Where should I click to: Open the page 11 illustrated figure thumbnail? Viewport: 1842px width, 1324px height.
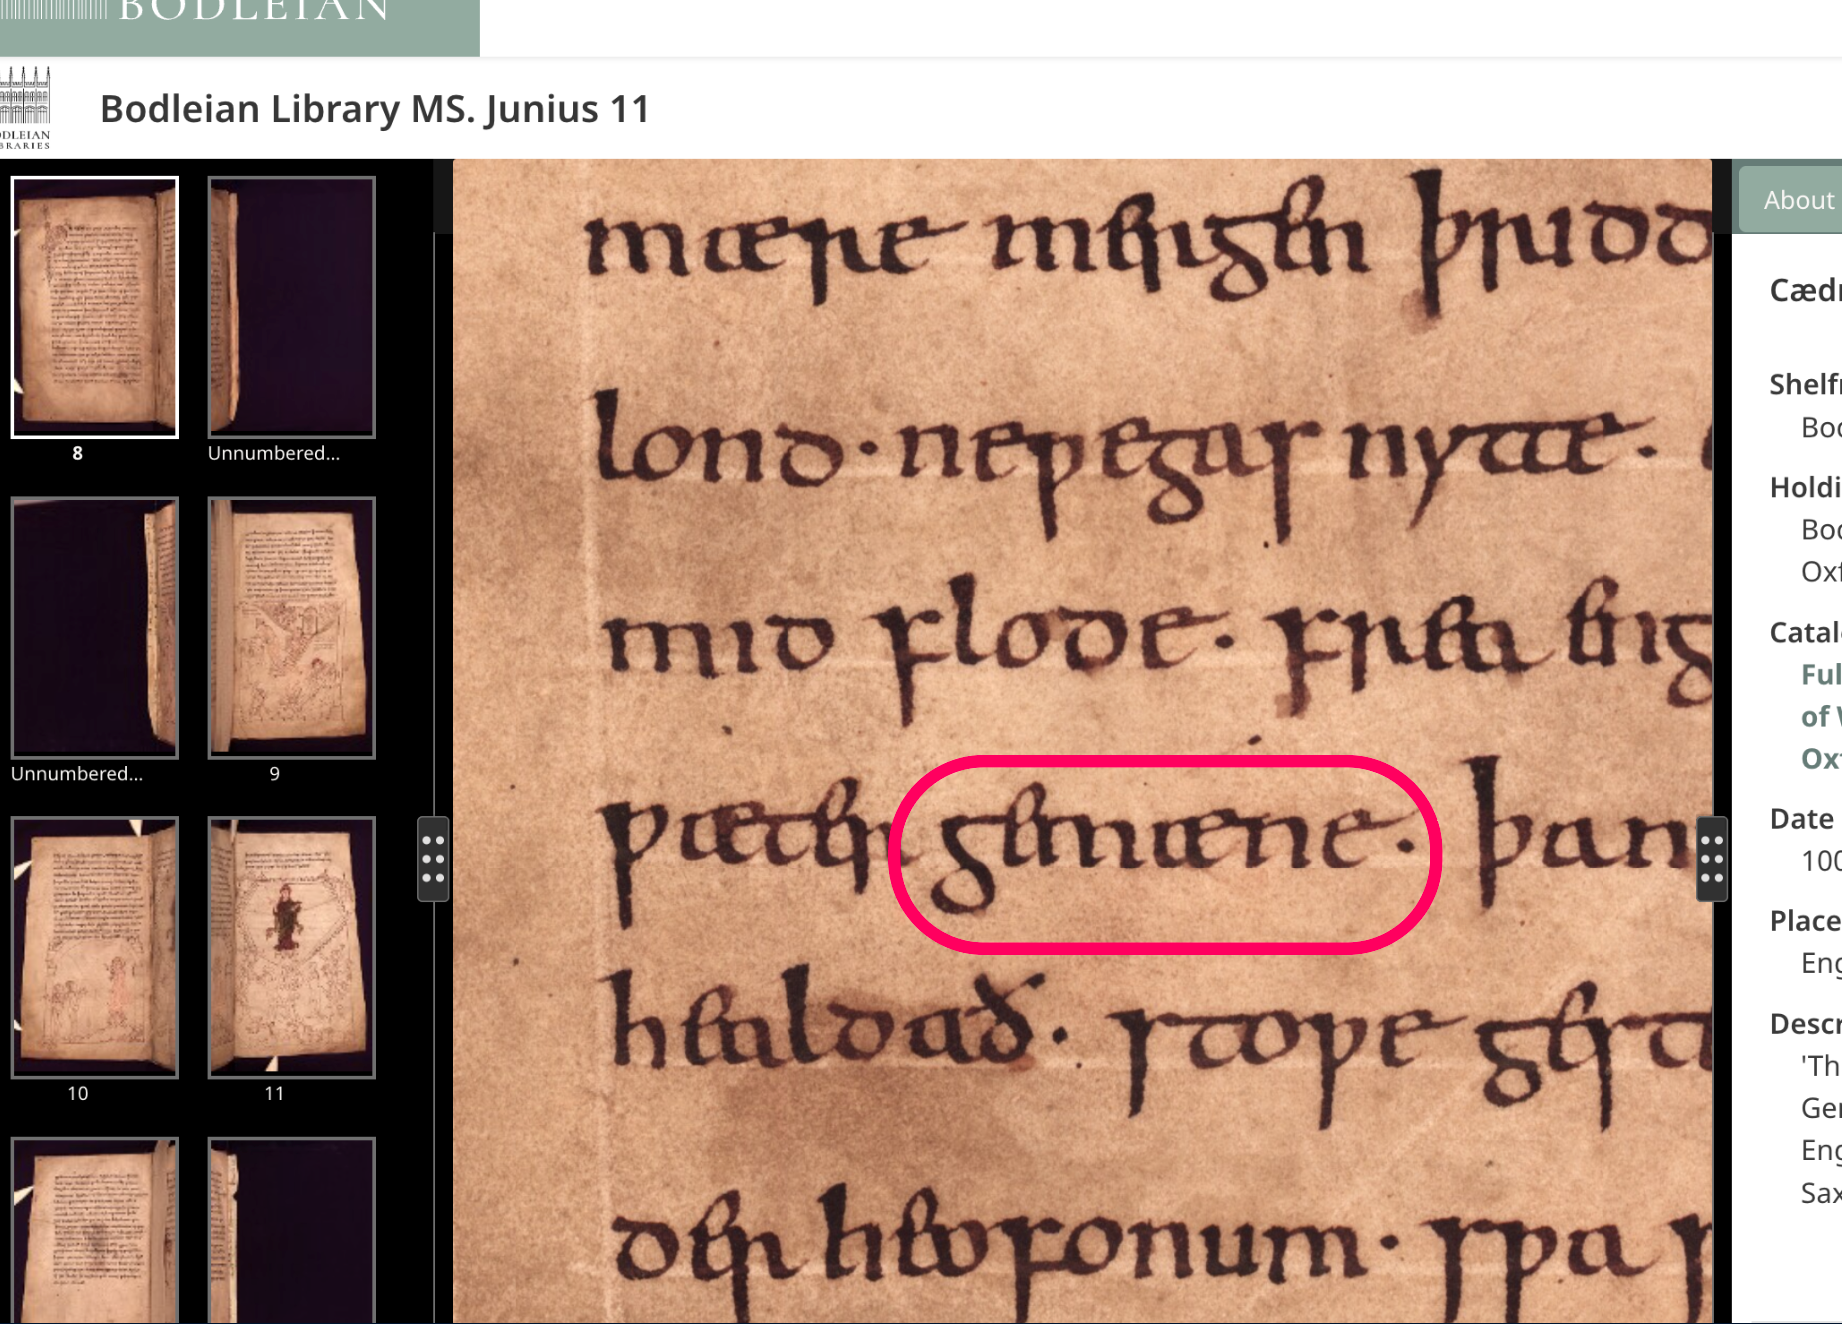point(291,947)
